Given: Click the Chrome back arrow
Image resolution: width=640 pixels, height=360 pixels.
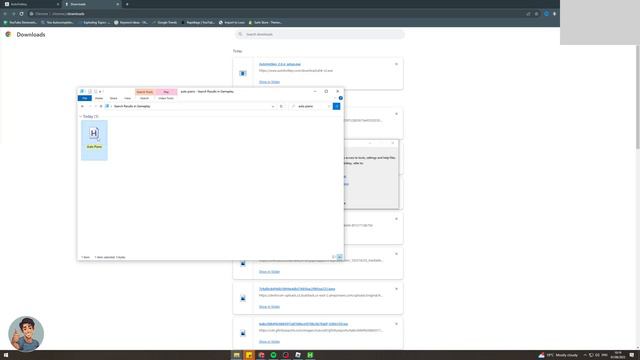Looking at the screenshot, I should point(5,14).
